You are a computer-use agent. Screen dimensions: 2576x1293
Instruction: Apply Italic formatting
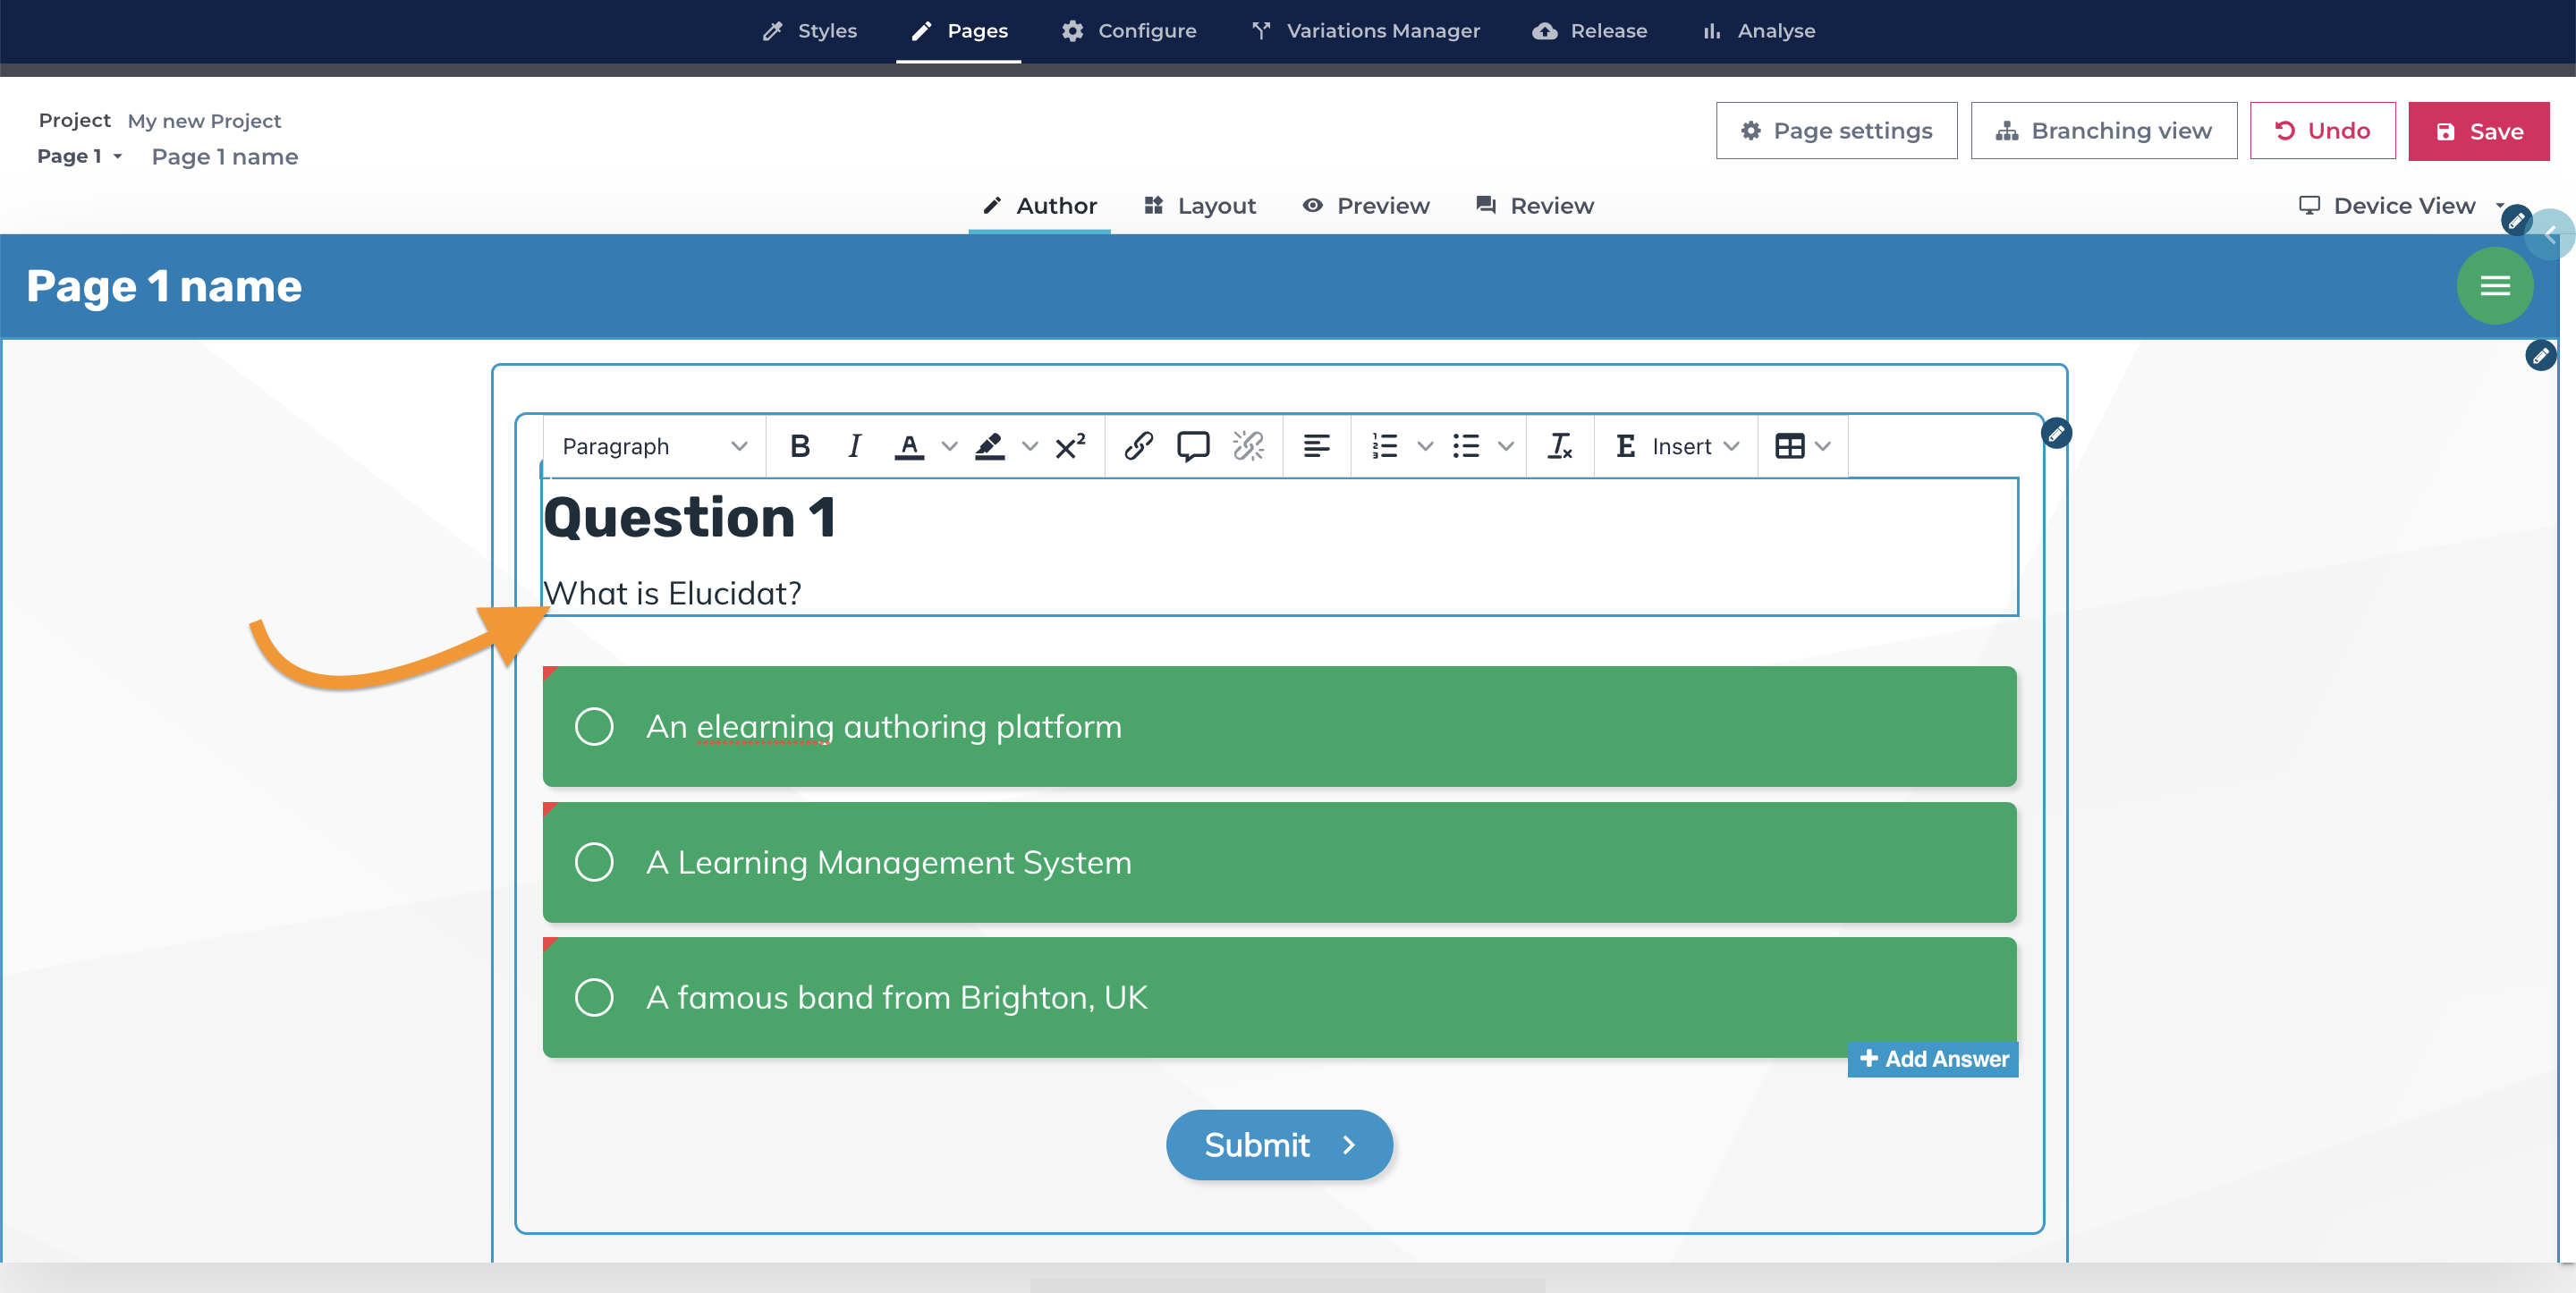[x=854, y=446]
